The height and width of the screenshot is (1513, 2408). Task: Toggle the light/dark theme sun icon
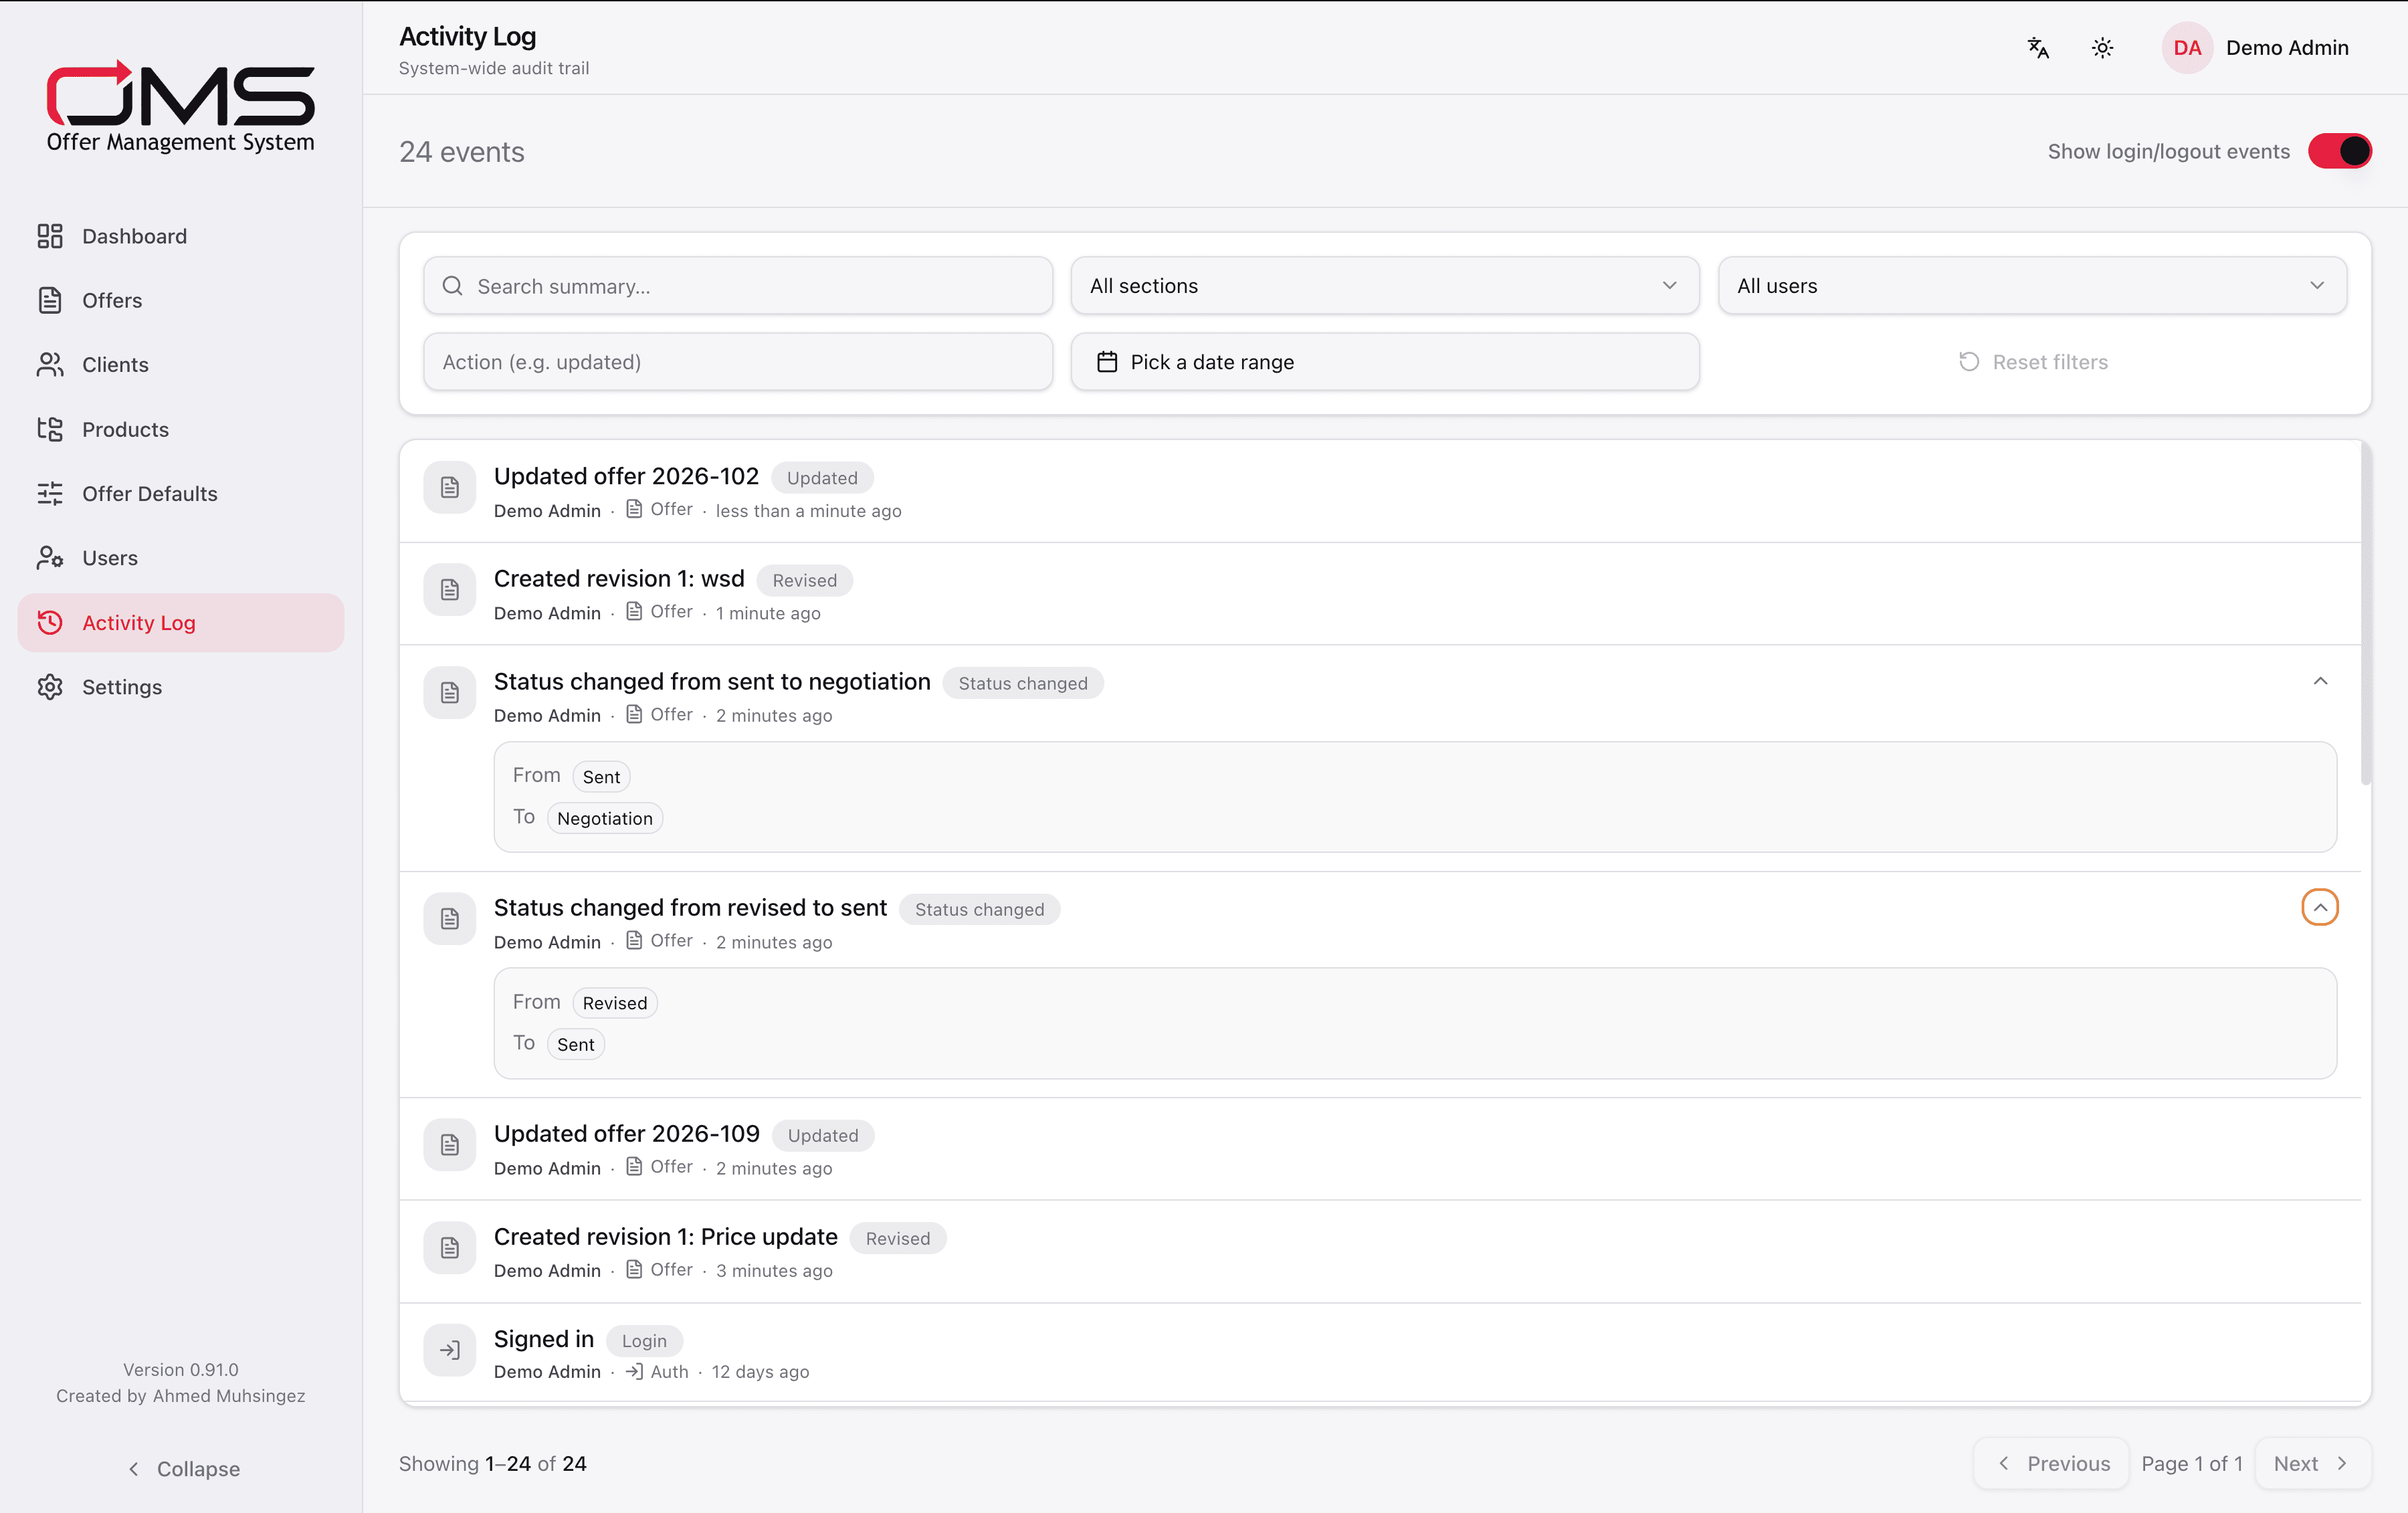coord(2102,48)
